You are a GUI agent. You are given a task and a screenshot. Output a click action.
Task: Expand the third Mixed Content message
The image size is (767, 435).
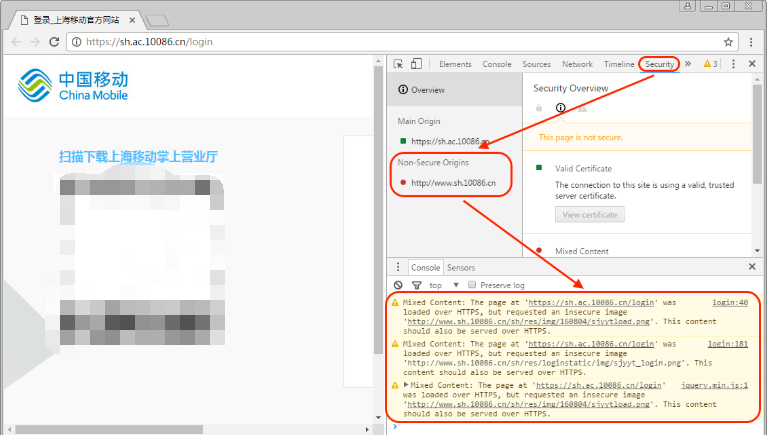[406, 385]
